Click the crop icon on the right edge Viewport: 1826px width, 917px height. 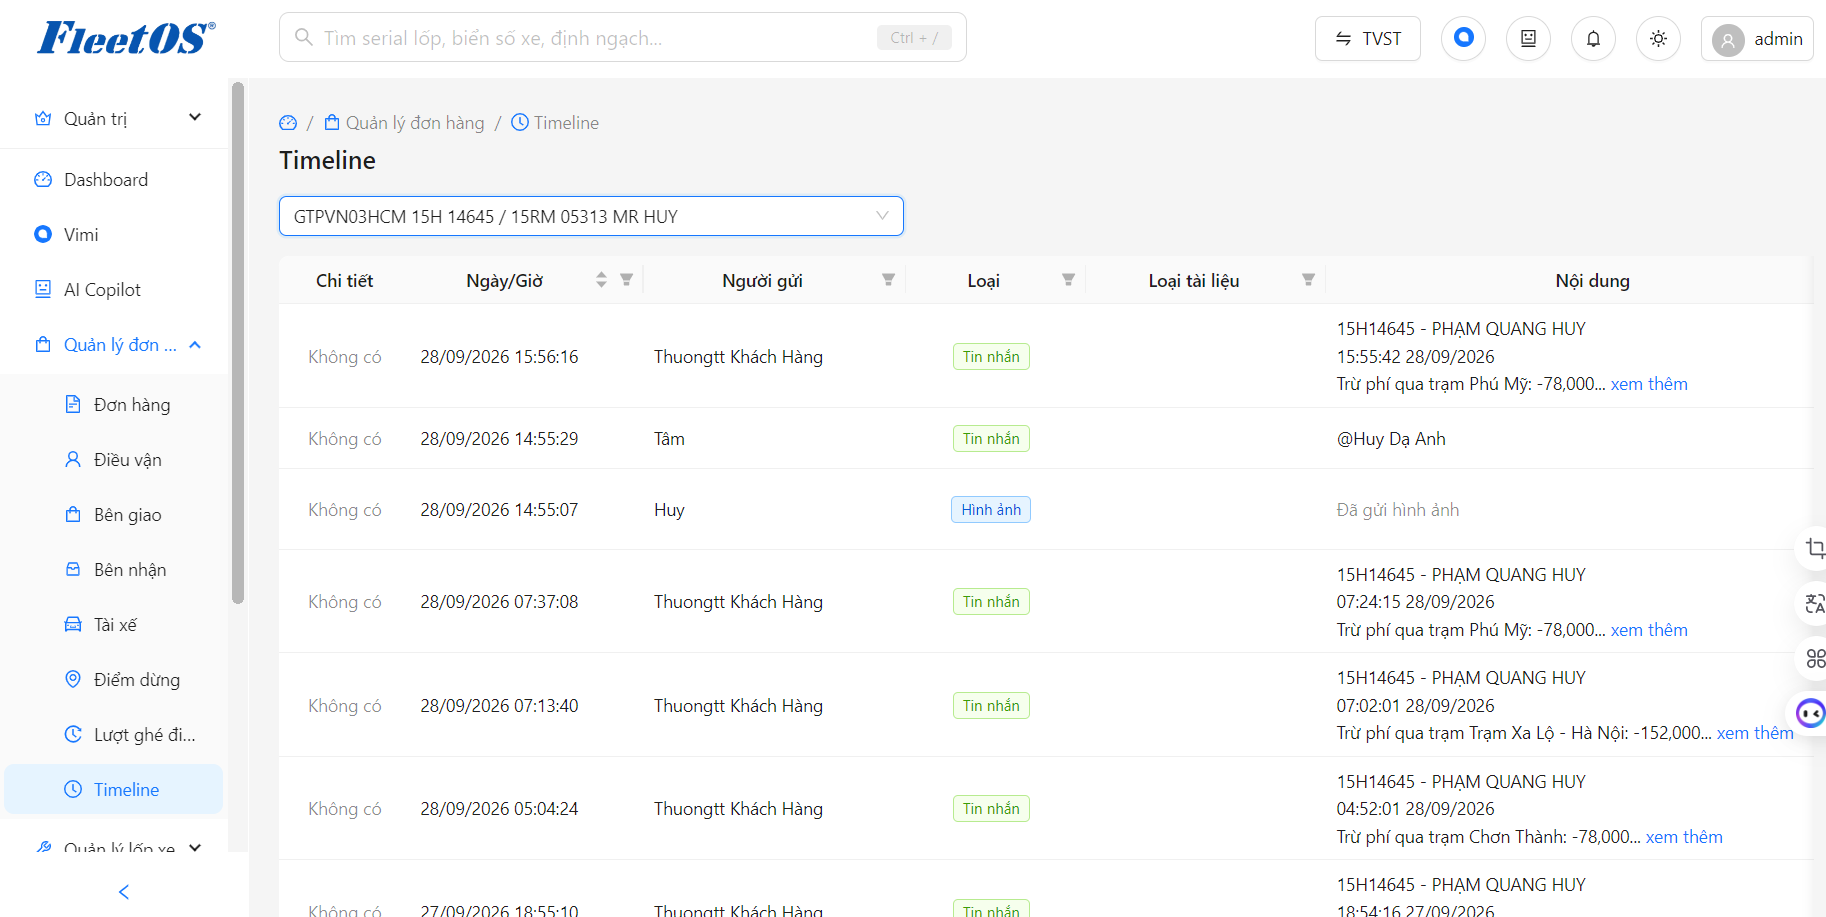pyautogui.click(x=1814, y=548)
